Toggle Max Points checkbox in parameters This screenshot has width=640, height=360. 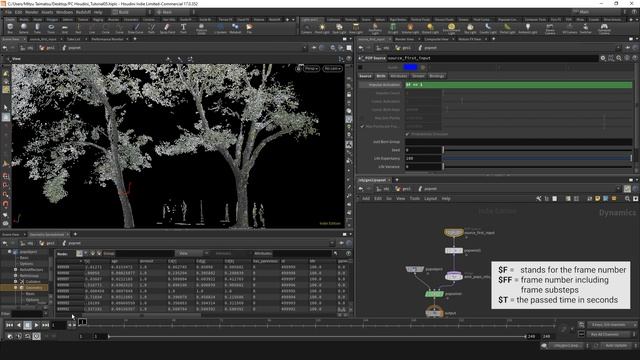click(362, 126)
